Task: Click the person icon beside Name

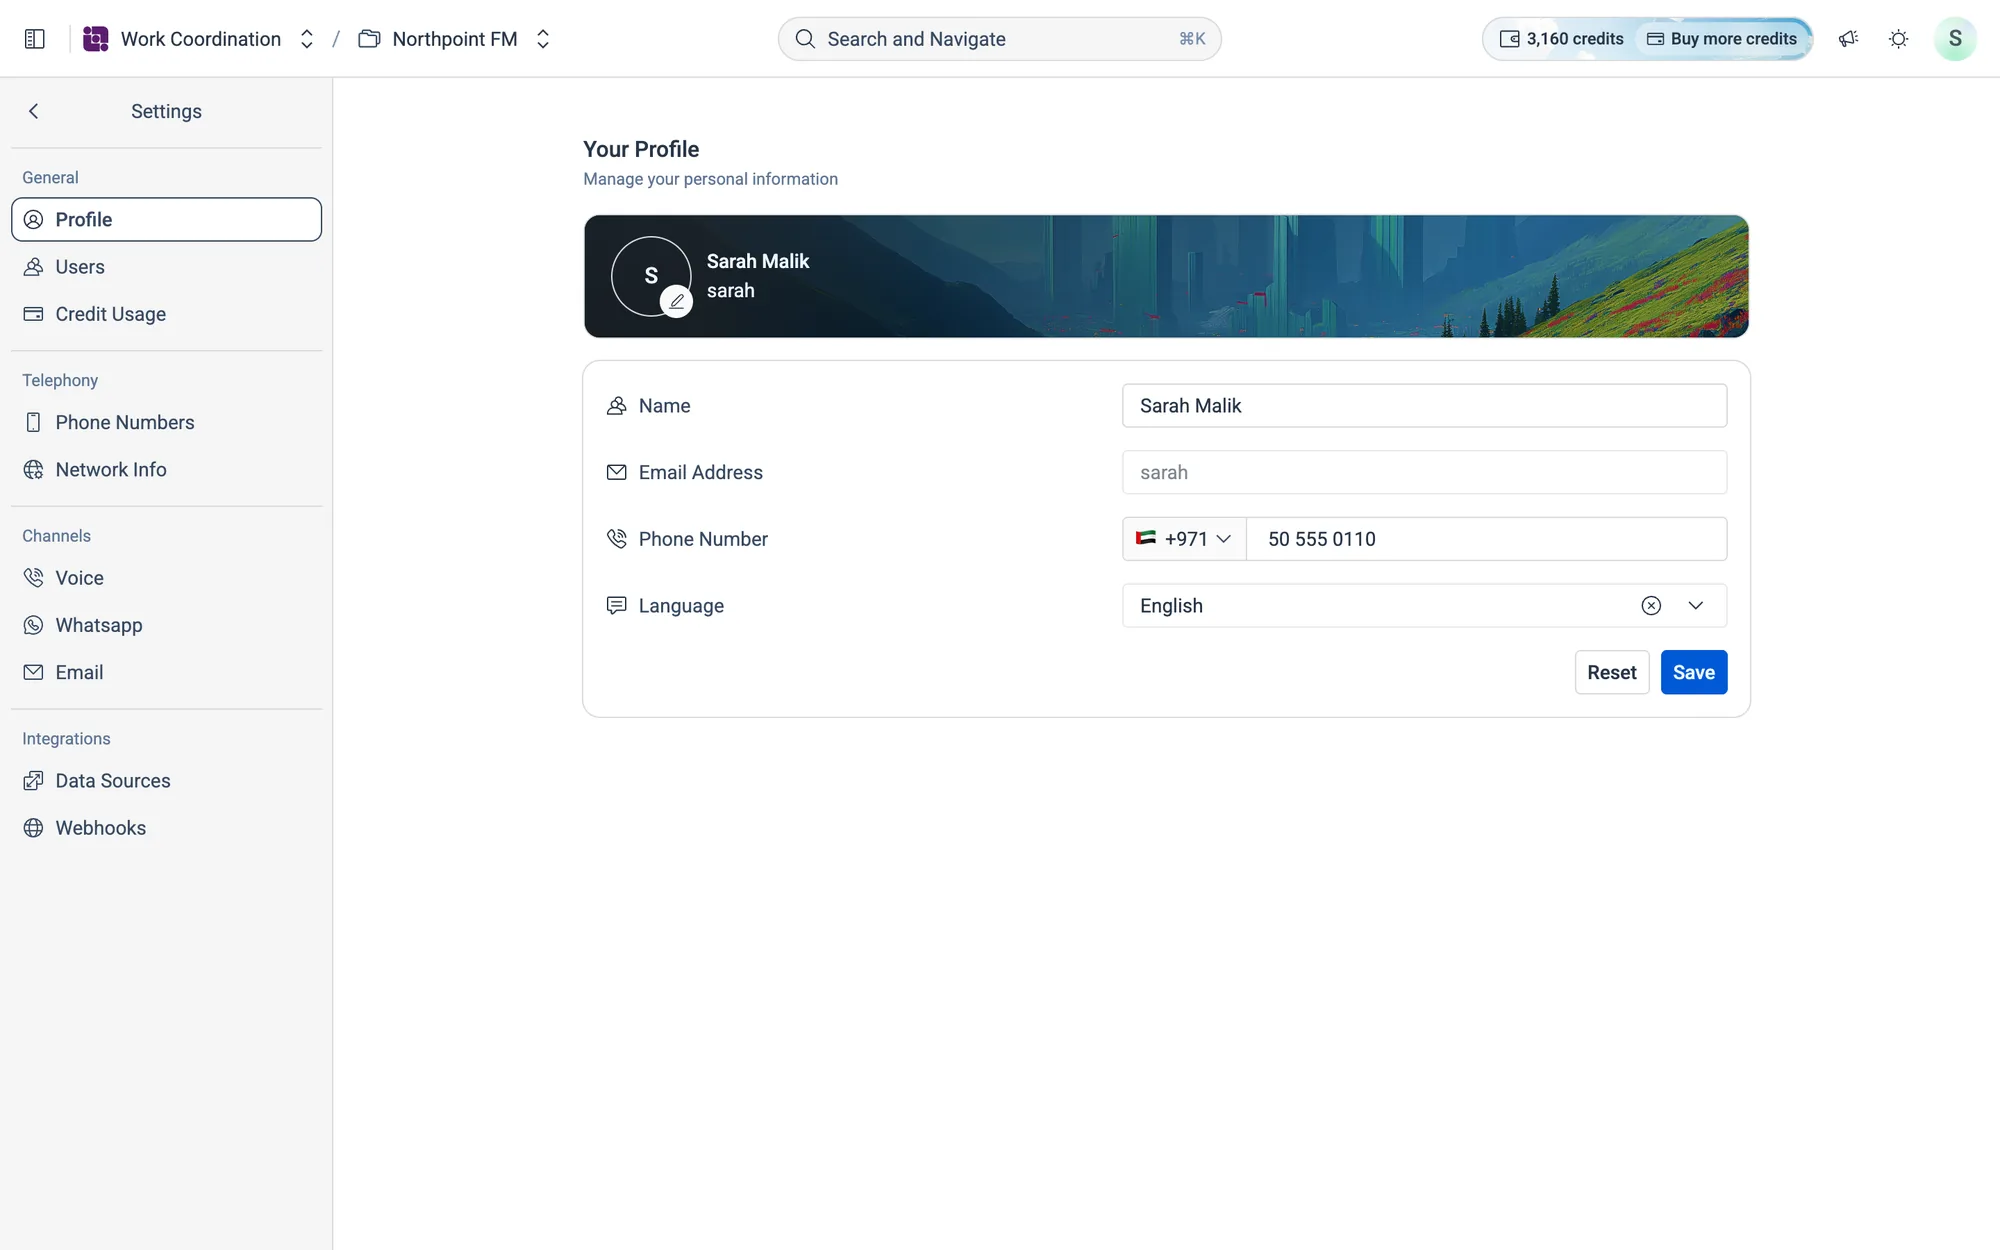Action: (x=617, y=405)
